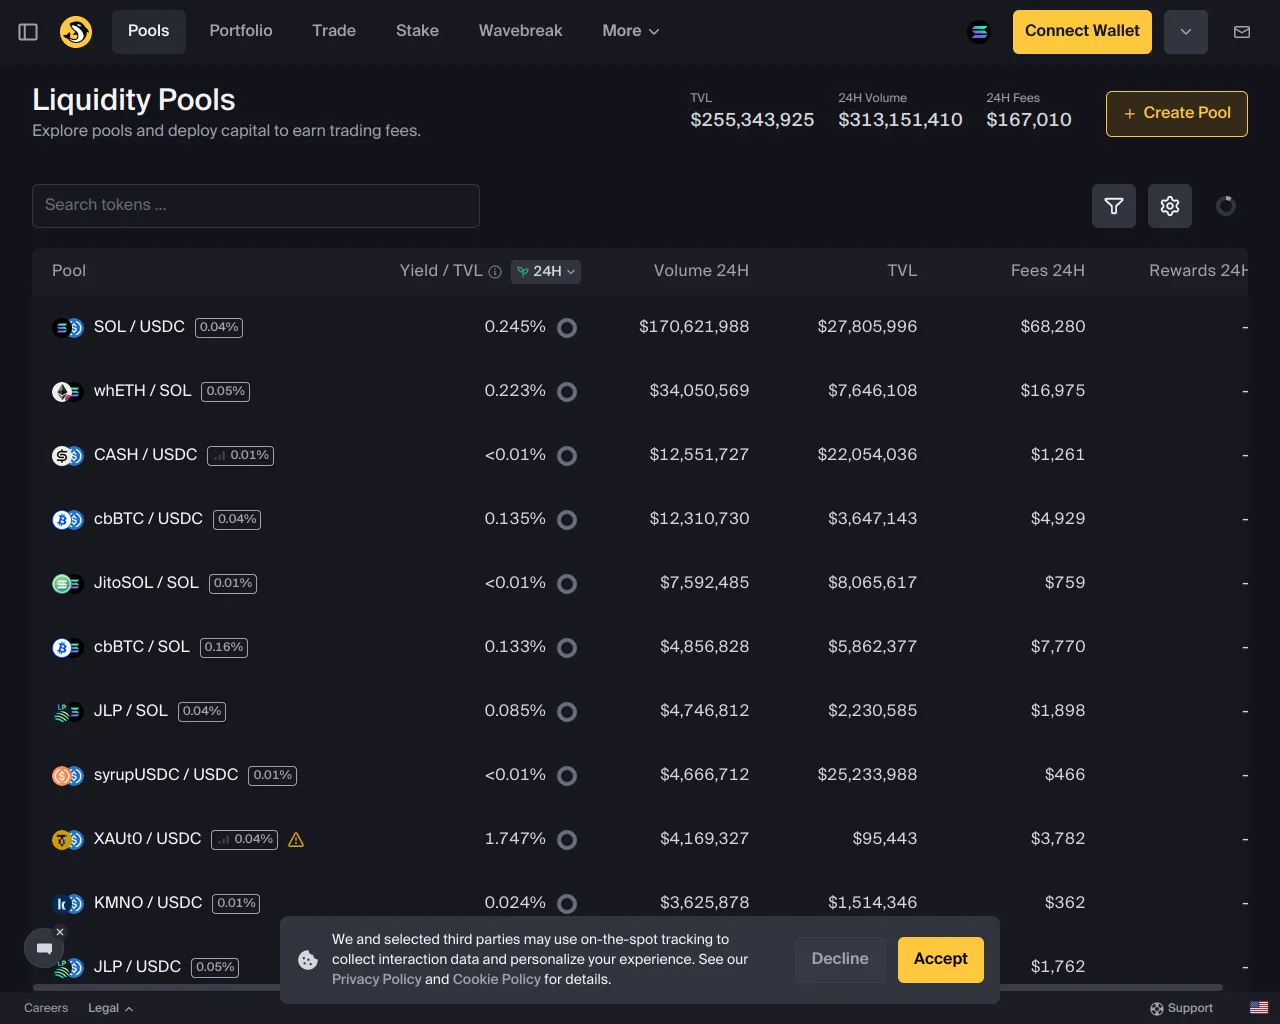The width and height of the screenshot is (1280, 1024).
Task: Click the 0.05% fee badge on whETH / SOL
Action: click(x=226, y=392)
